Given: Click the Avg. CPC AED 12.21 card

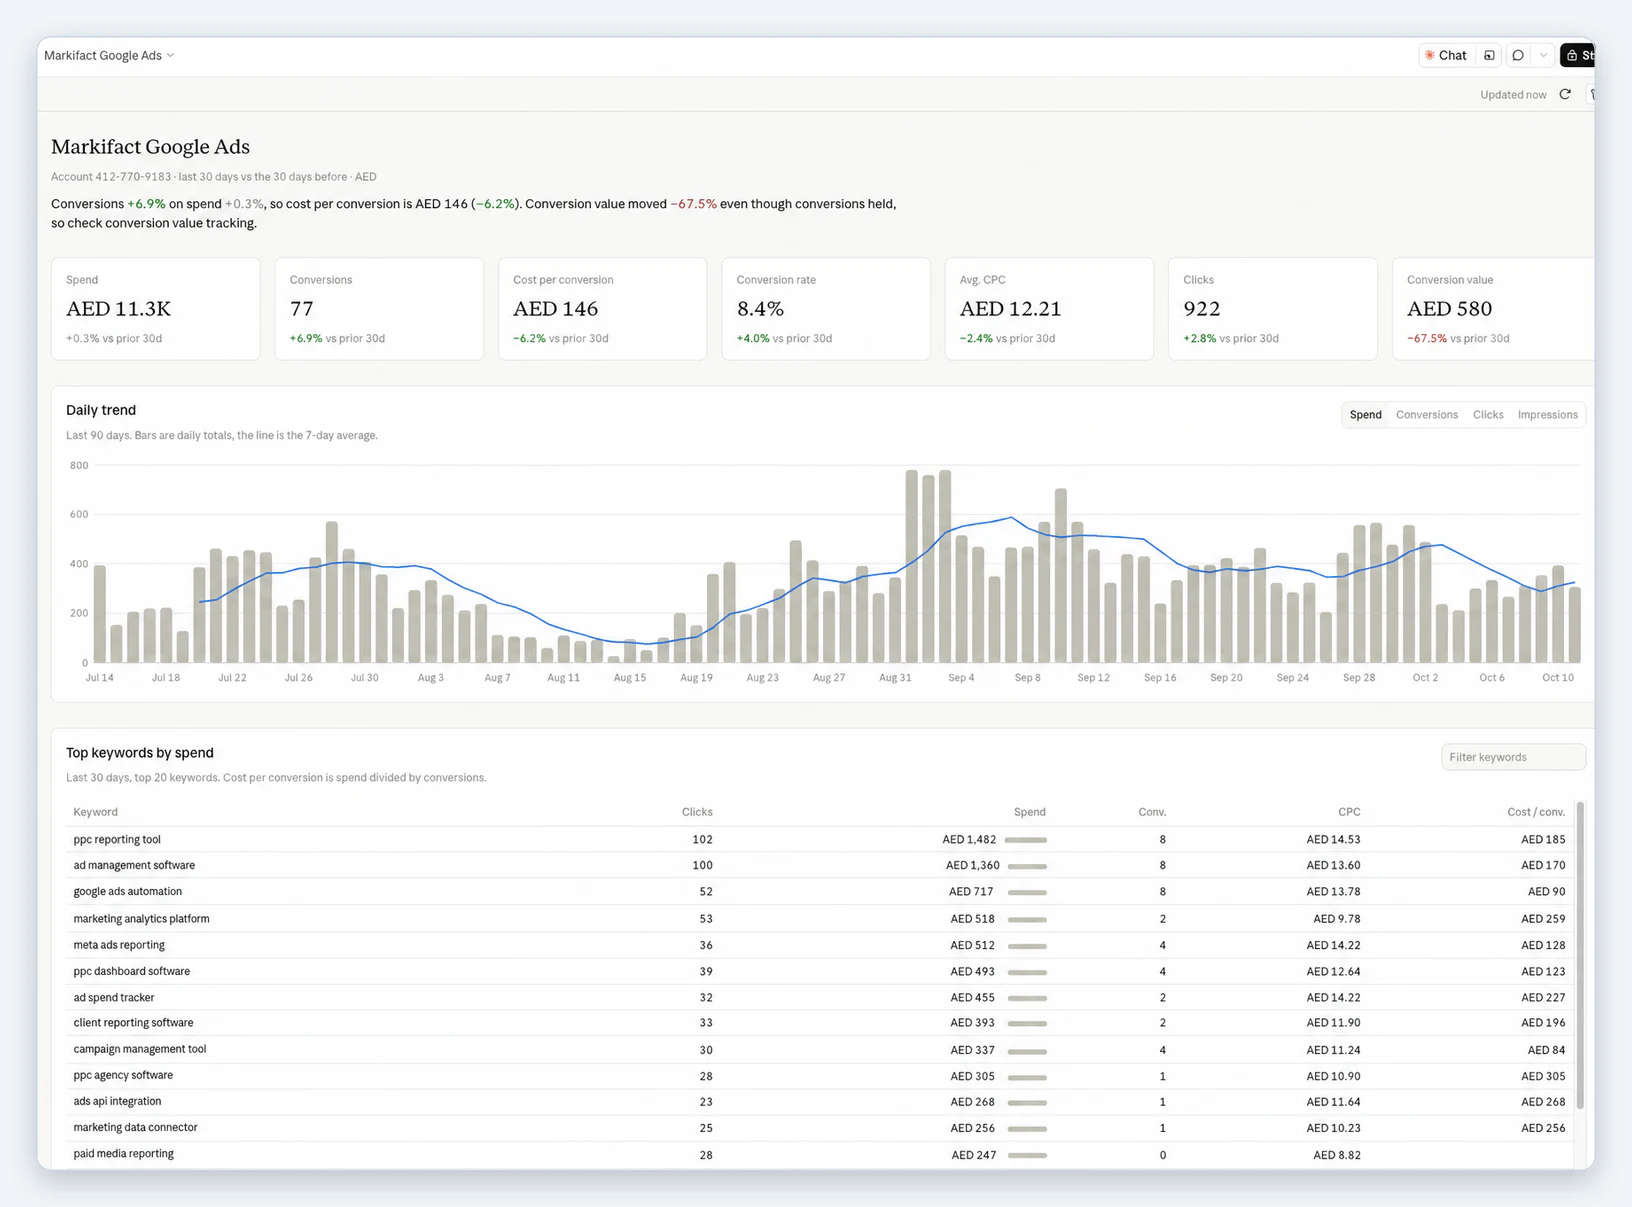Looking at the screenshot, I should (x=1049, y=309).
